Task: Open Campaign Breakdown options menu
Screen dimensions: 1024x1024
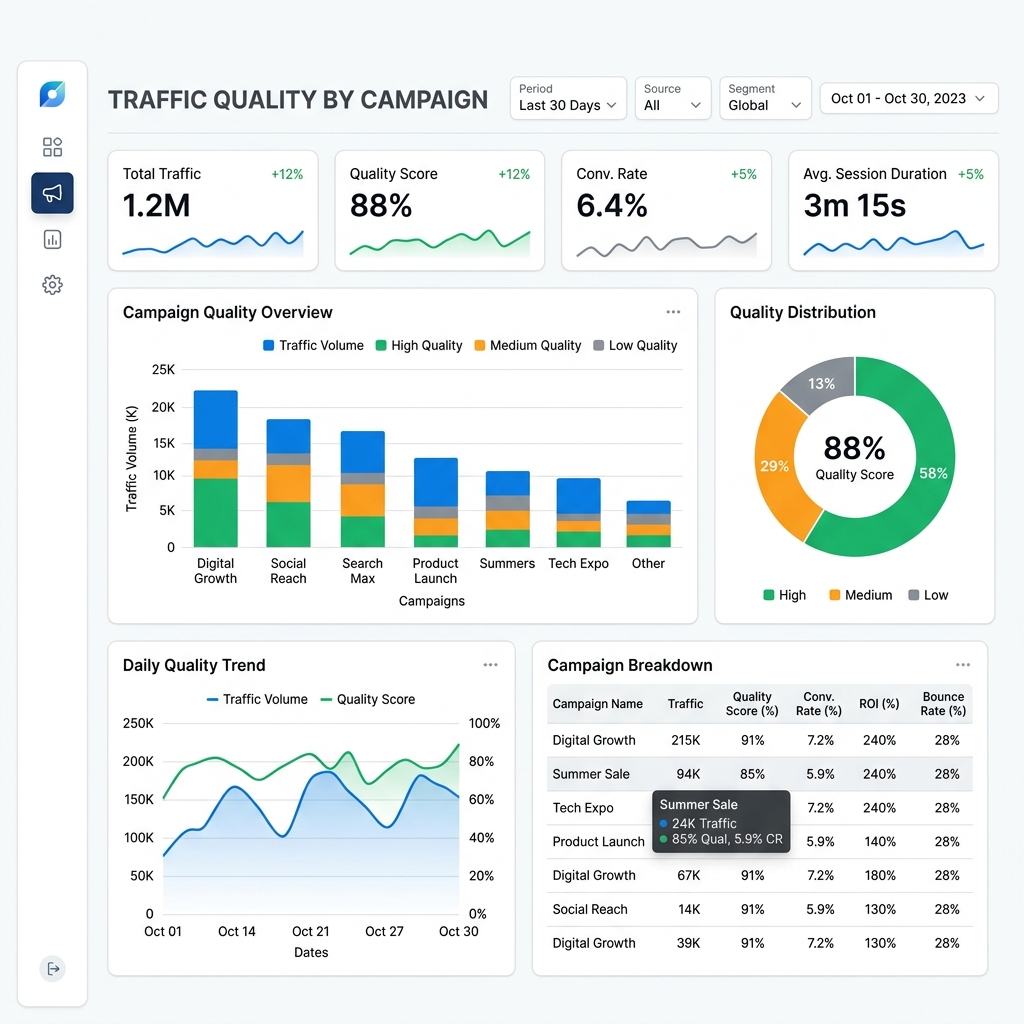Action: point(963,665)
